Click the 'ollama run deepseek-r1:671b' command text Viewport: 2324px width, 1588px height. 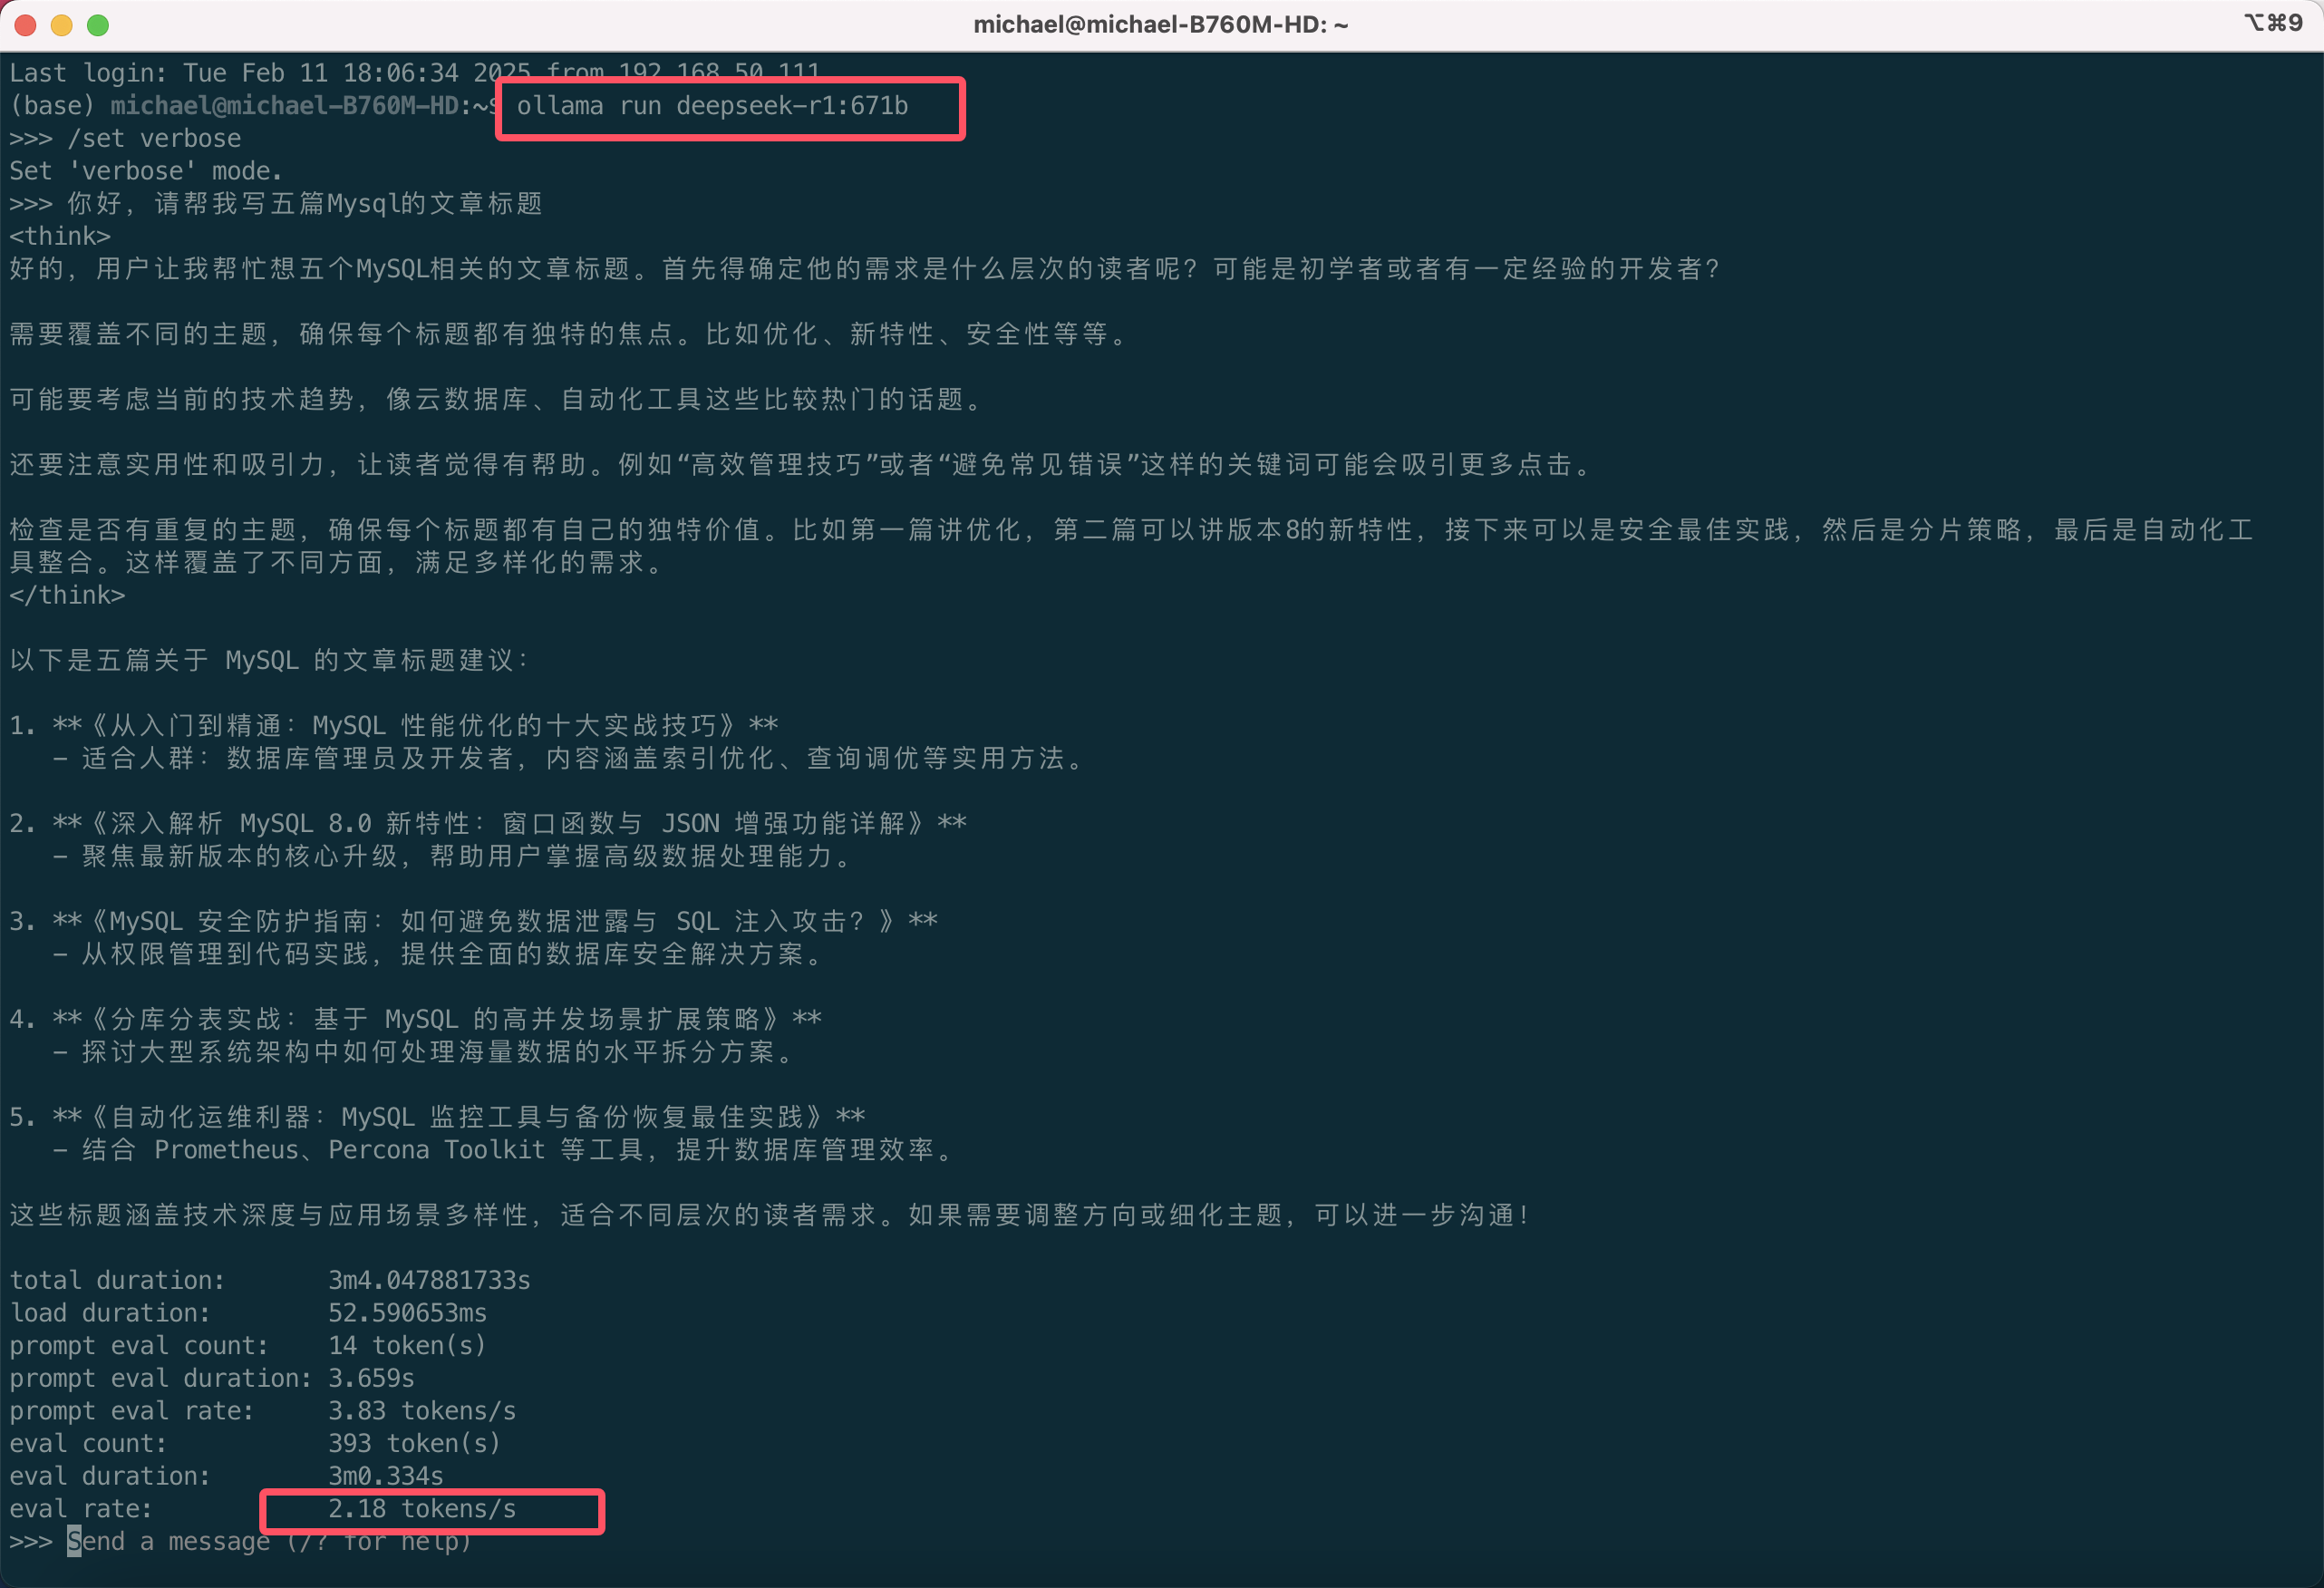pyautogui.click(x=712, y=106)
